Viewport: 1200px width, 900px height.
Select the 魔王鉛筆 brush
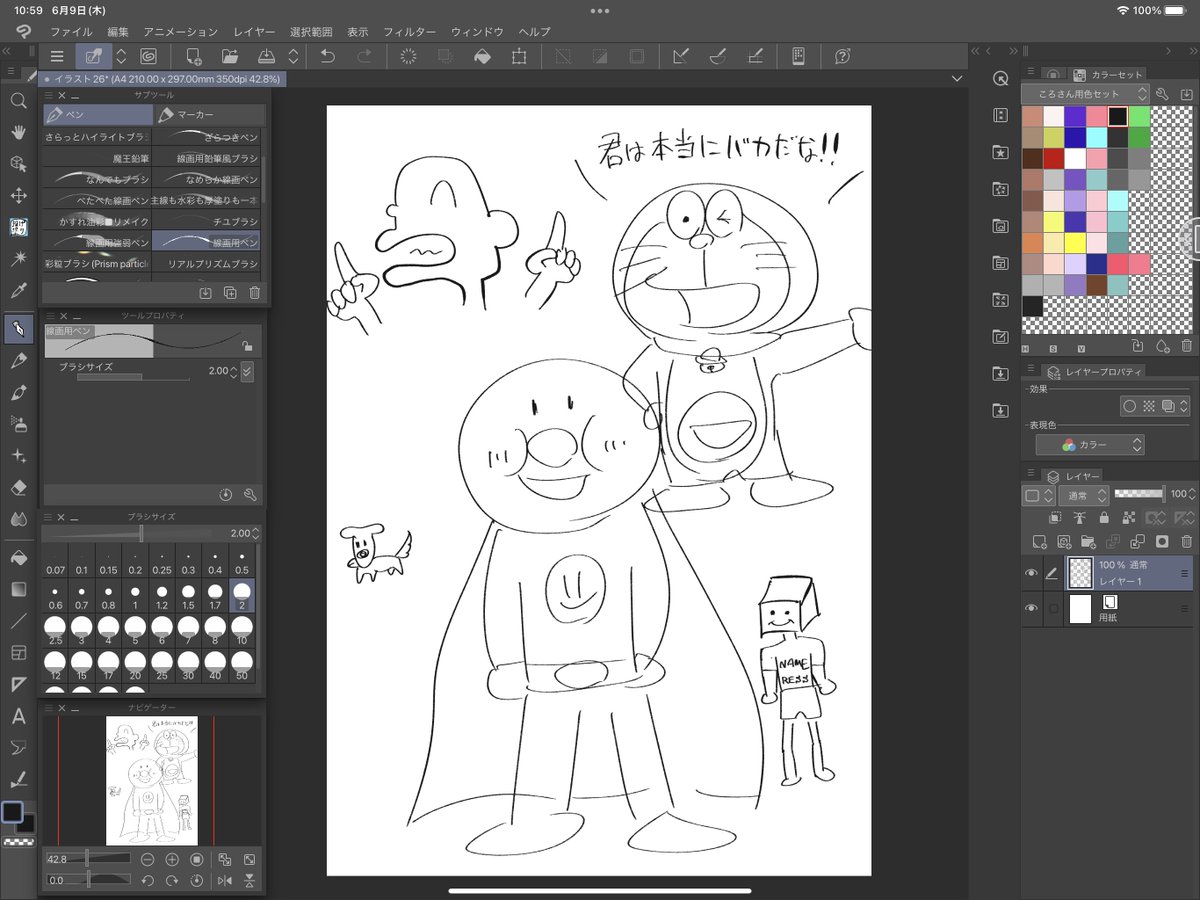[x=97, y=158]
